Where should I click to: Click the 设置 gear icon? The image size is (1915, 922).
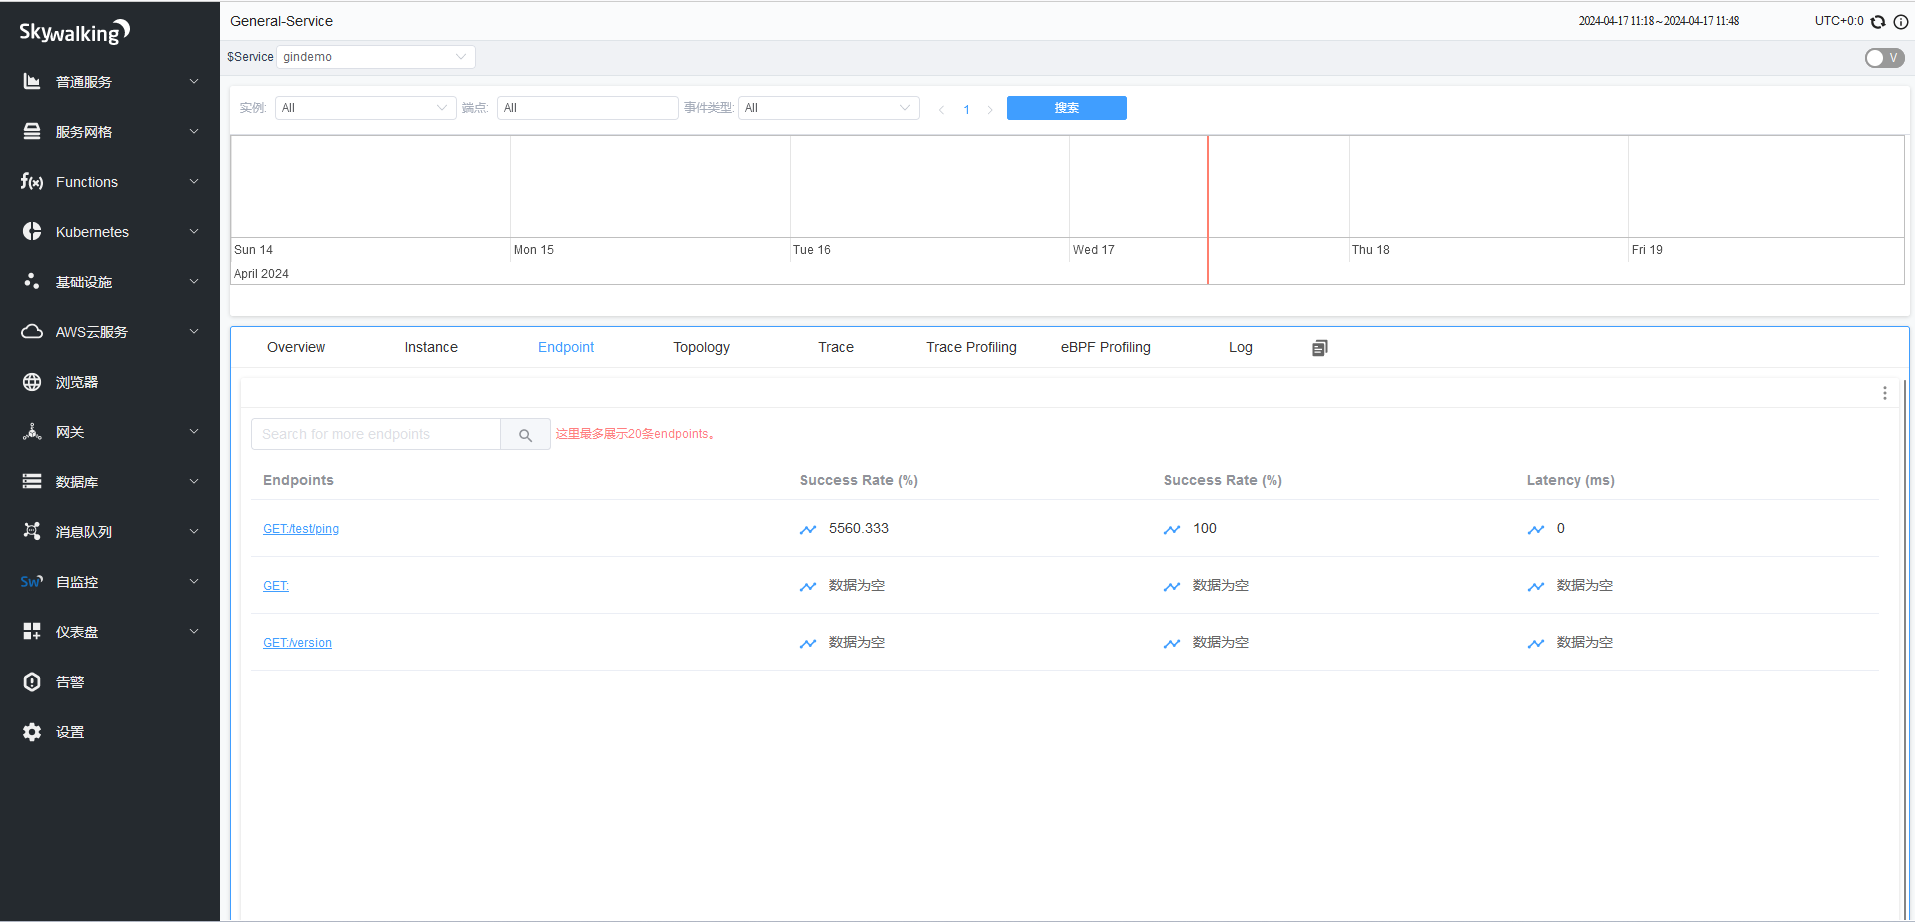tap(32, 731)
